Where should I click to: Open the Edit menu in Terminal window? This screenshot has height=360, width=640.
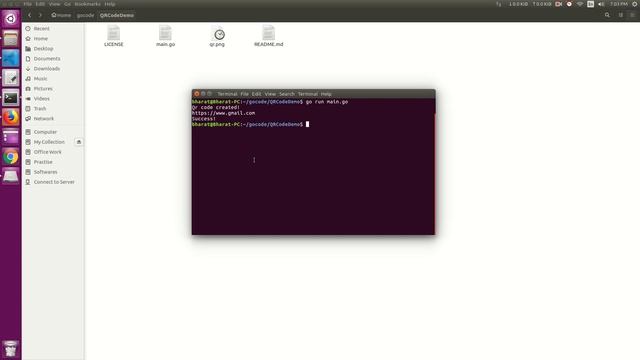[256, 94]
